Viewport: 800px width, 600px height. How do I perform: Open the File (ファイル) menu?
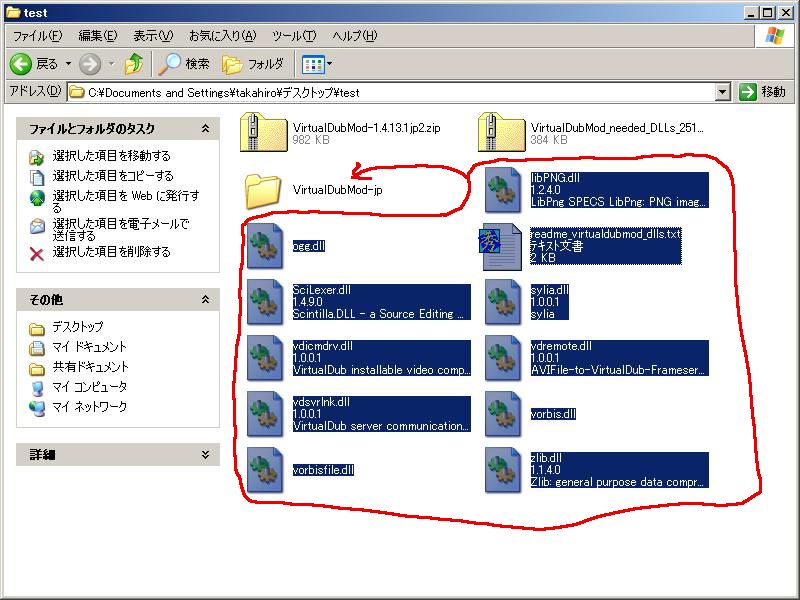coord(36,35)
